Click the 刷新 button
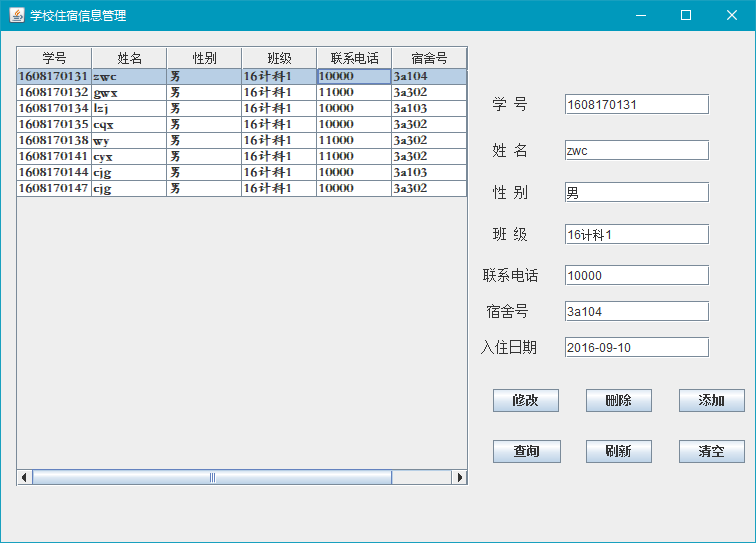 coord(618,451)
